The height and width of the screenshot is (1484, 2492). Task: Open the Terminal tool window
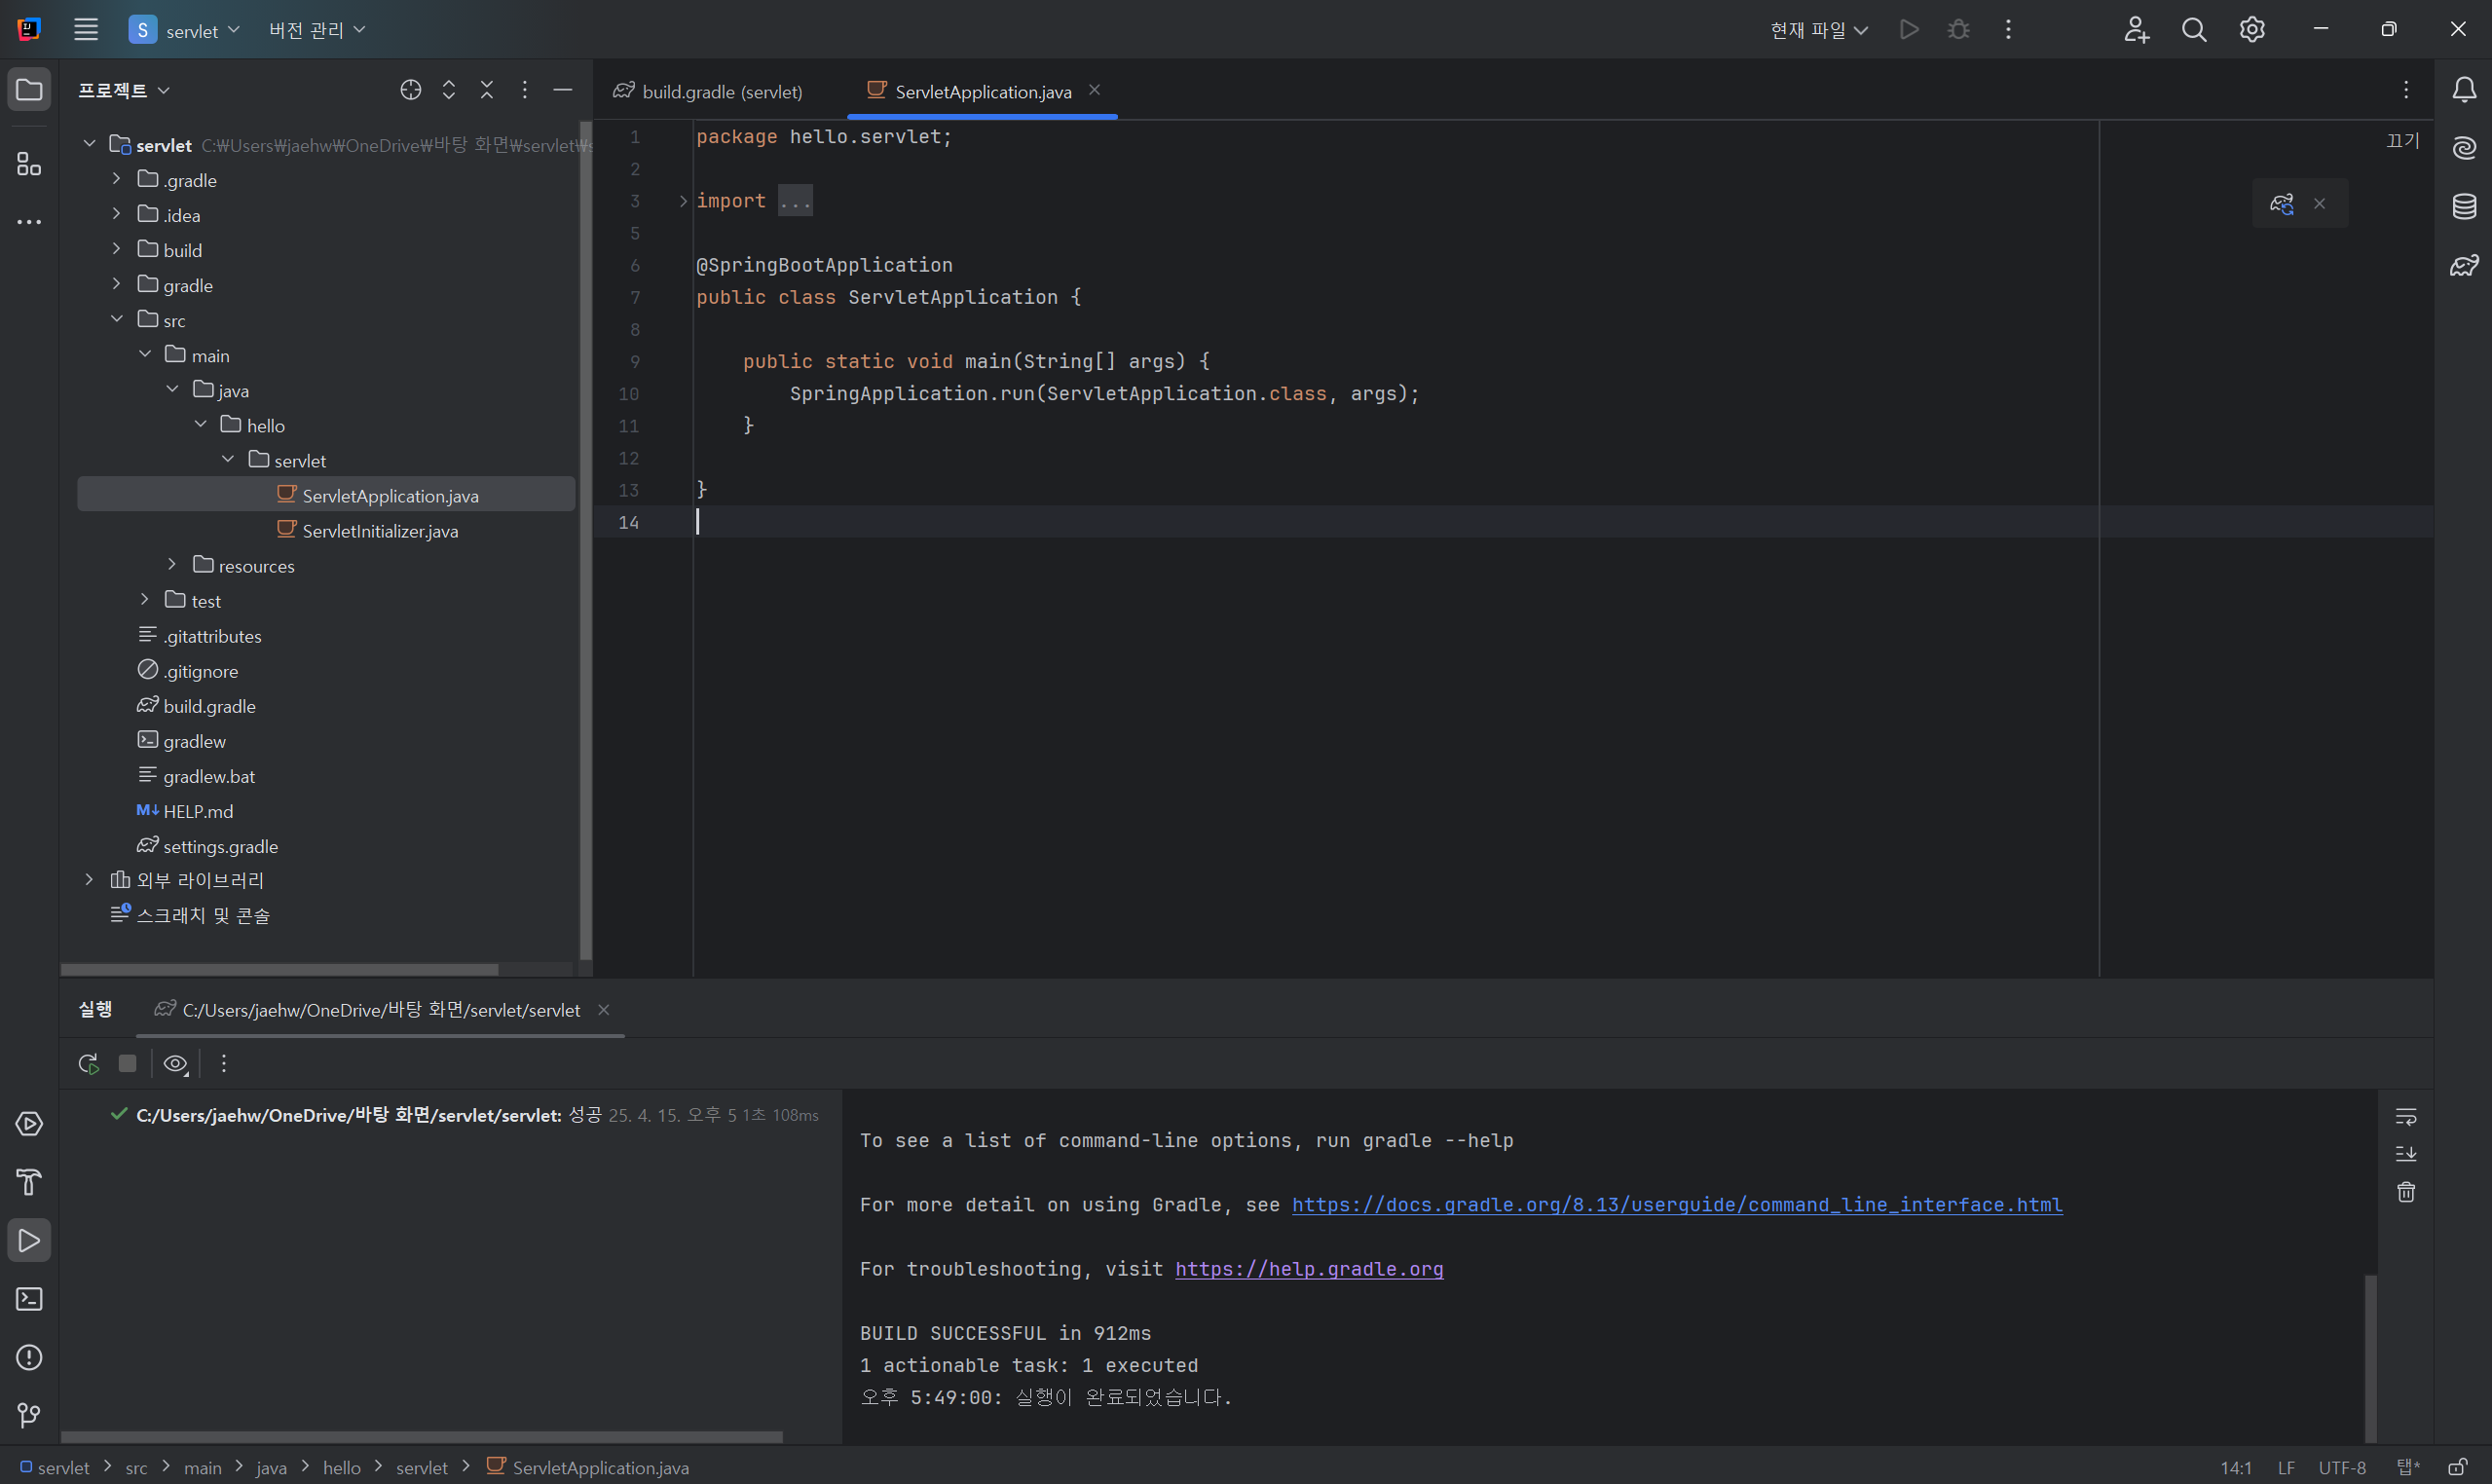(29, 1299)
